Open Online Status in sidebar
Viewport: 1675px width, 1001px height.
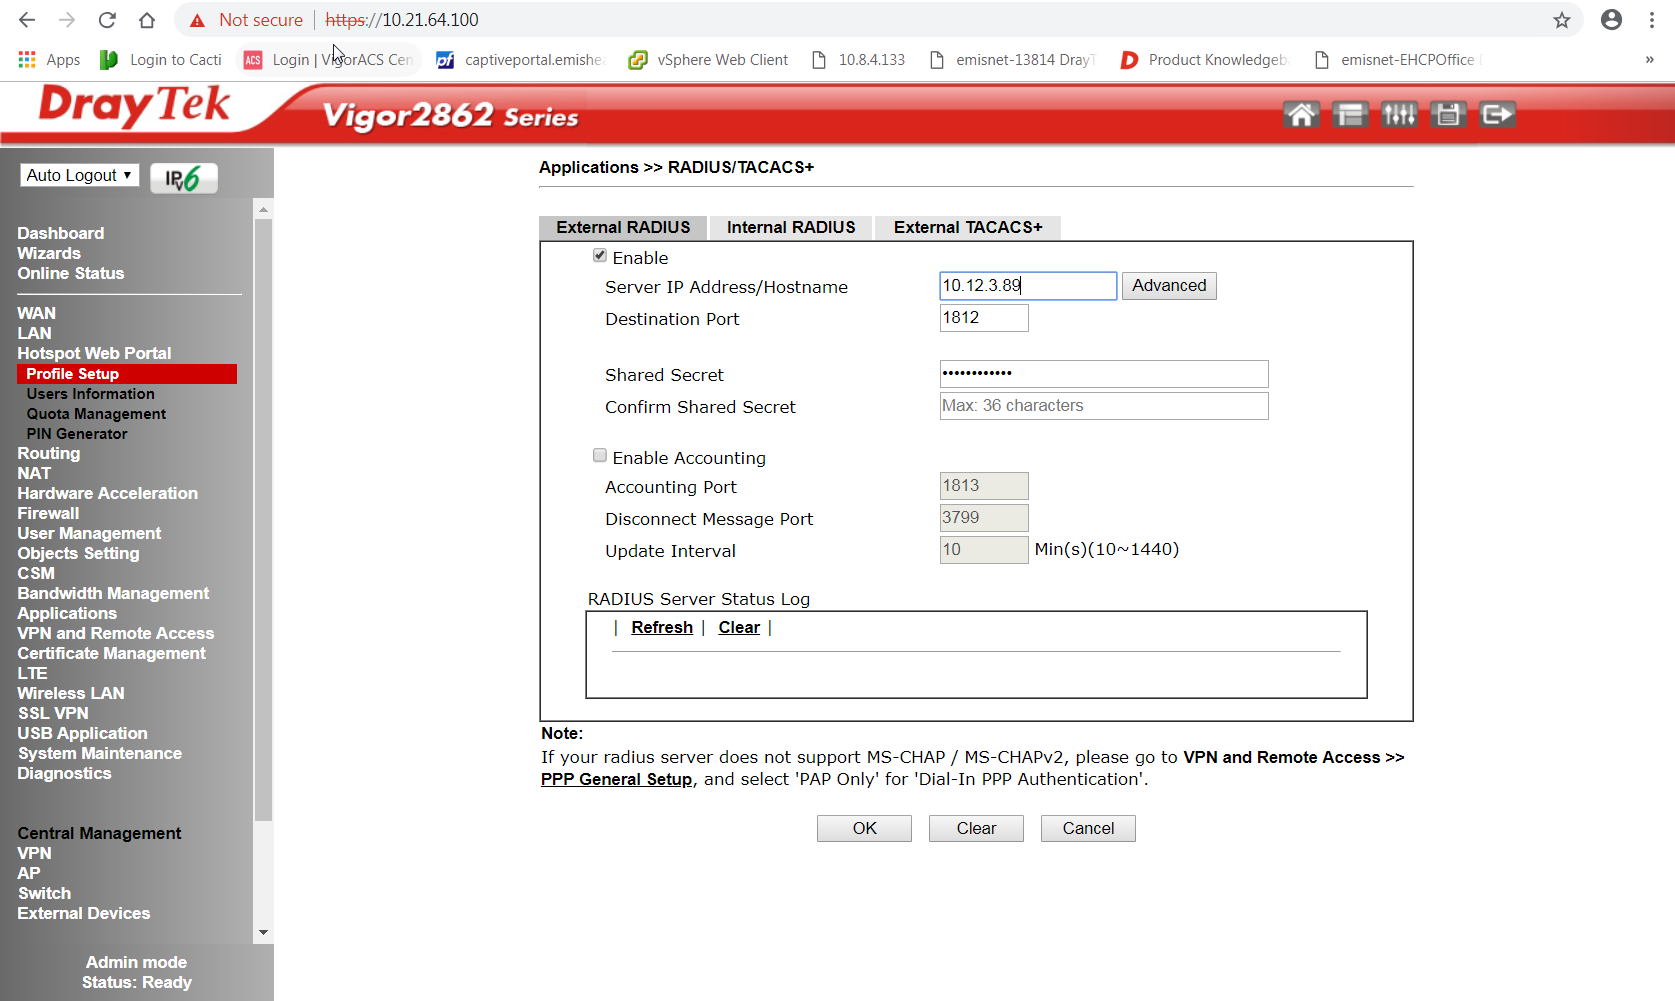click(x=70, y=273)
